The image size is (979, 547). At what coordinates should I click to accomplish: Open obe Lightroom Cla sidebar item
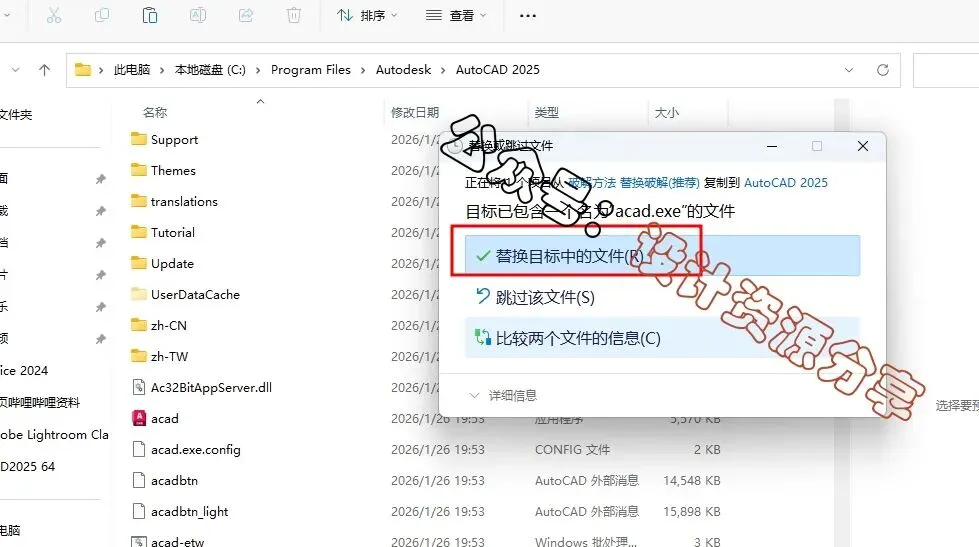tap(54, 434)
